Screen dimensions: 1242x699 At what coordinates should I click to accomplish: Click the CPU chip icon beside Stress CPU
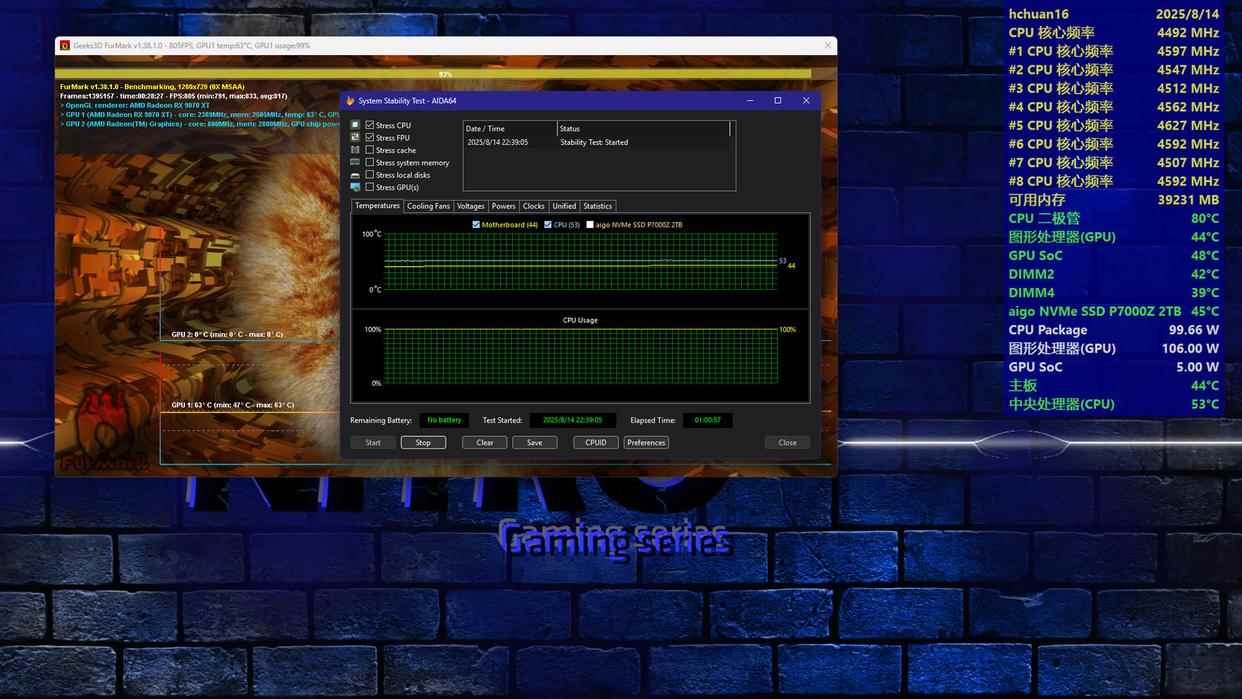[355, 125]
